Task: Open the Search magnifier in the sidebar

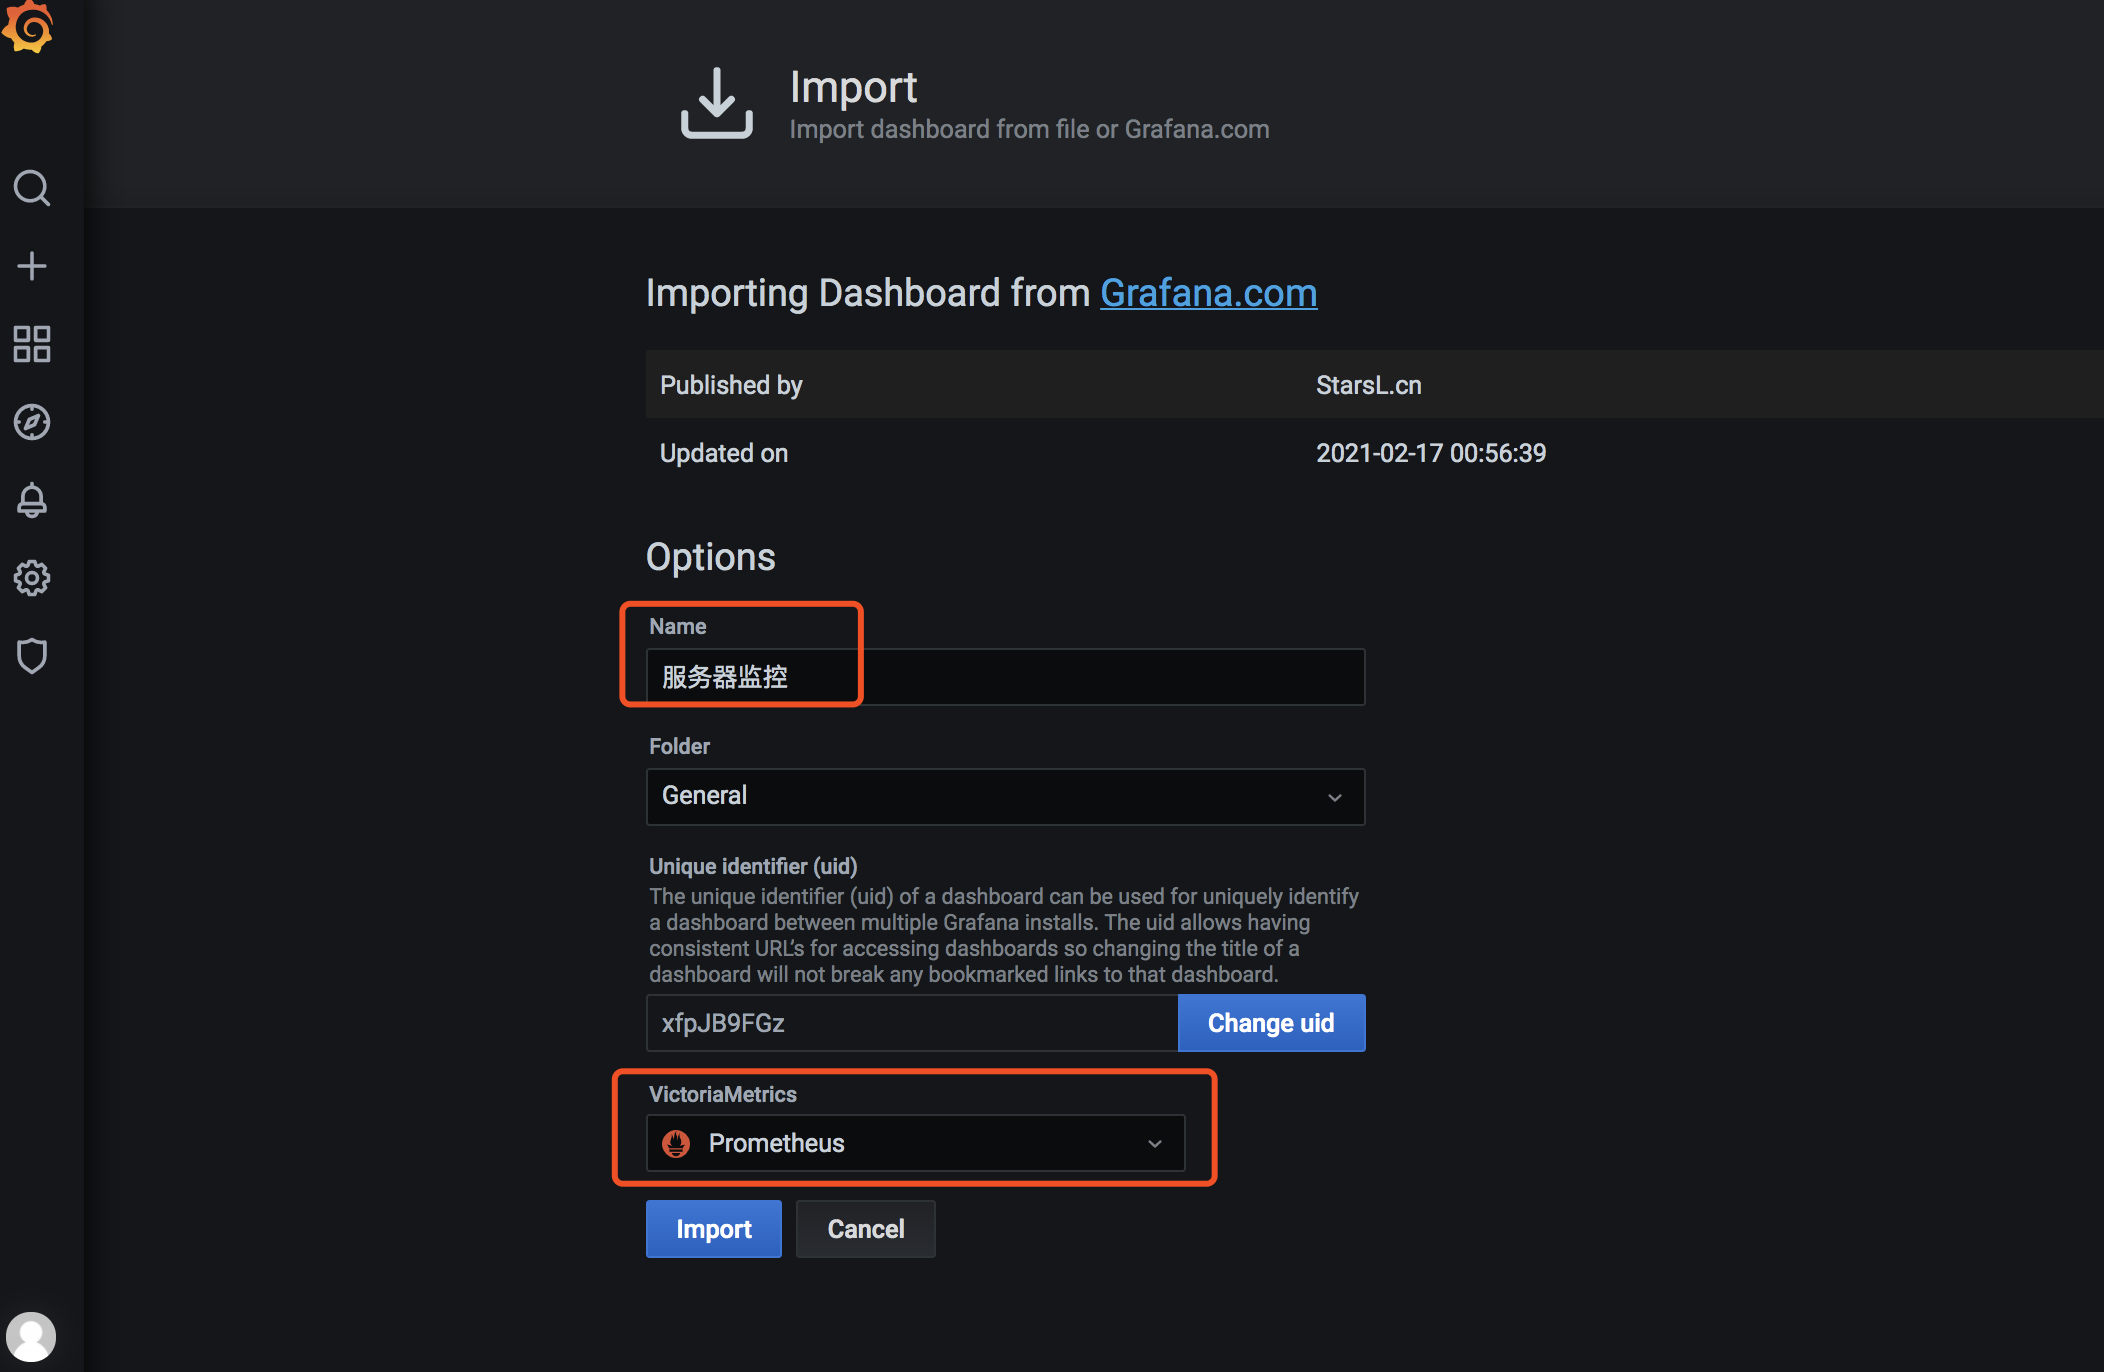Action: pos(32,188)
